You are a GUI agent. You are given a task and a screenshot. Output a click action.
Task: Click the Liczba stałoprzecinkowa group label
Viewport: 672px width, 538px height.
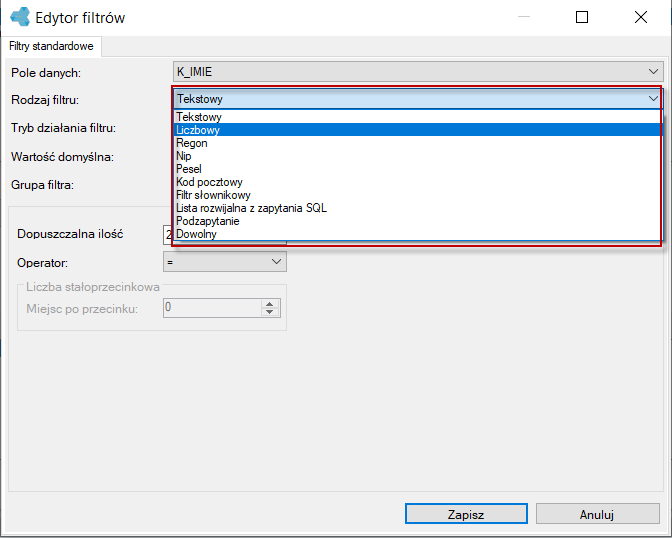click(x=93, y=287)
